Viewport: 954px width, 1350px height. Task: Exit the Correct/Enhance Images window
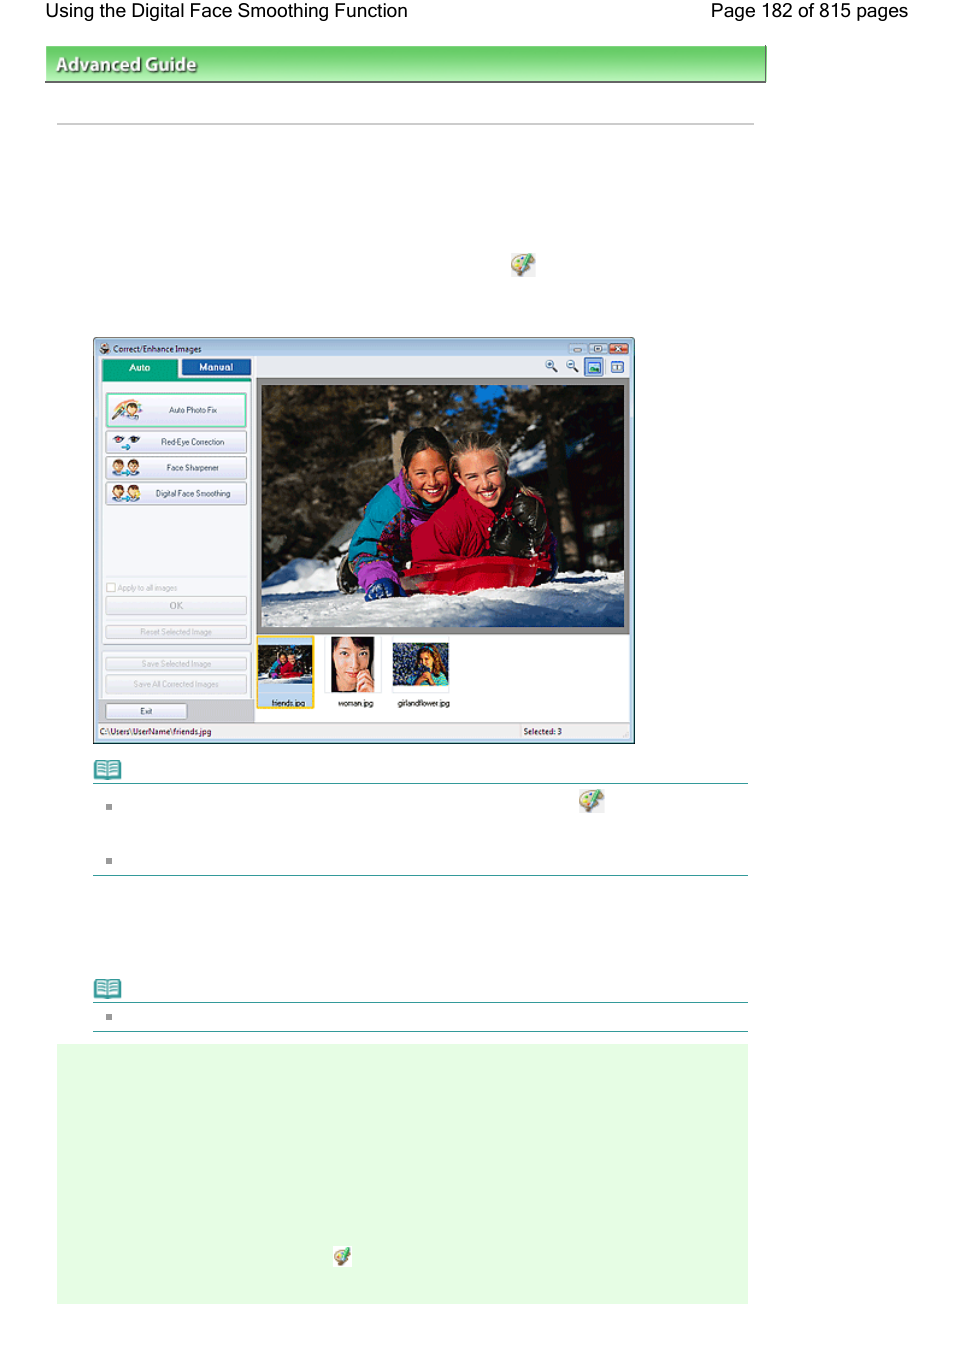(x=146, y=711)
